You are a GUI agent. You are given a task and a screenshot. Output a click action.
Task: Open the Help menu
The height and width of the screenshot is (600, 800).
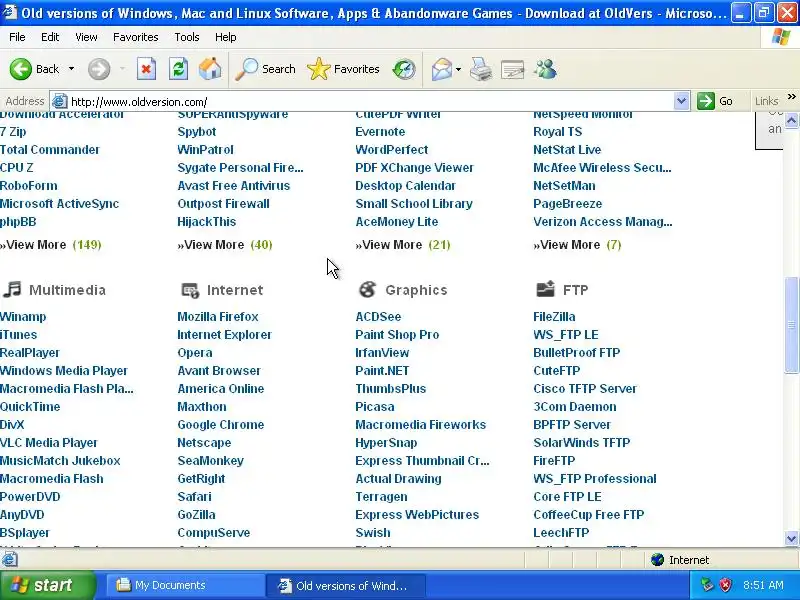[226, 37]
